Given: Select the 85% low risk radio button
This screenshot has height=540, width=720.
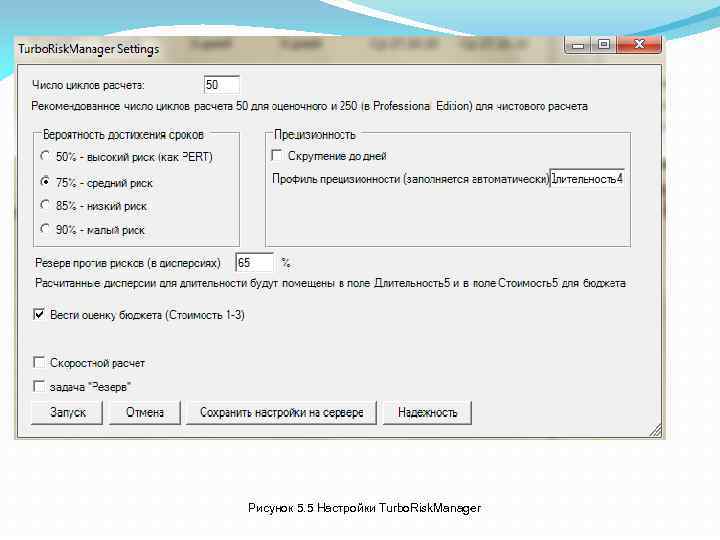Looking at the screenshot, I should (x=45, y=205).
